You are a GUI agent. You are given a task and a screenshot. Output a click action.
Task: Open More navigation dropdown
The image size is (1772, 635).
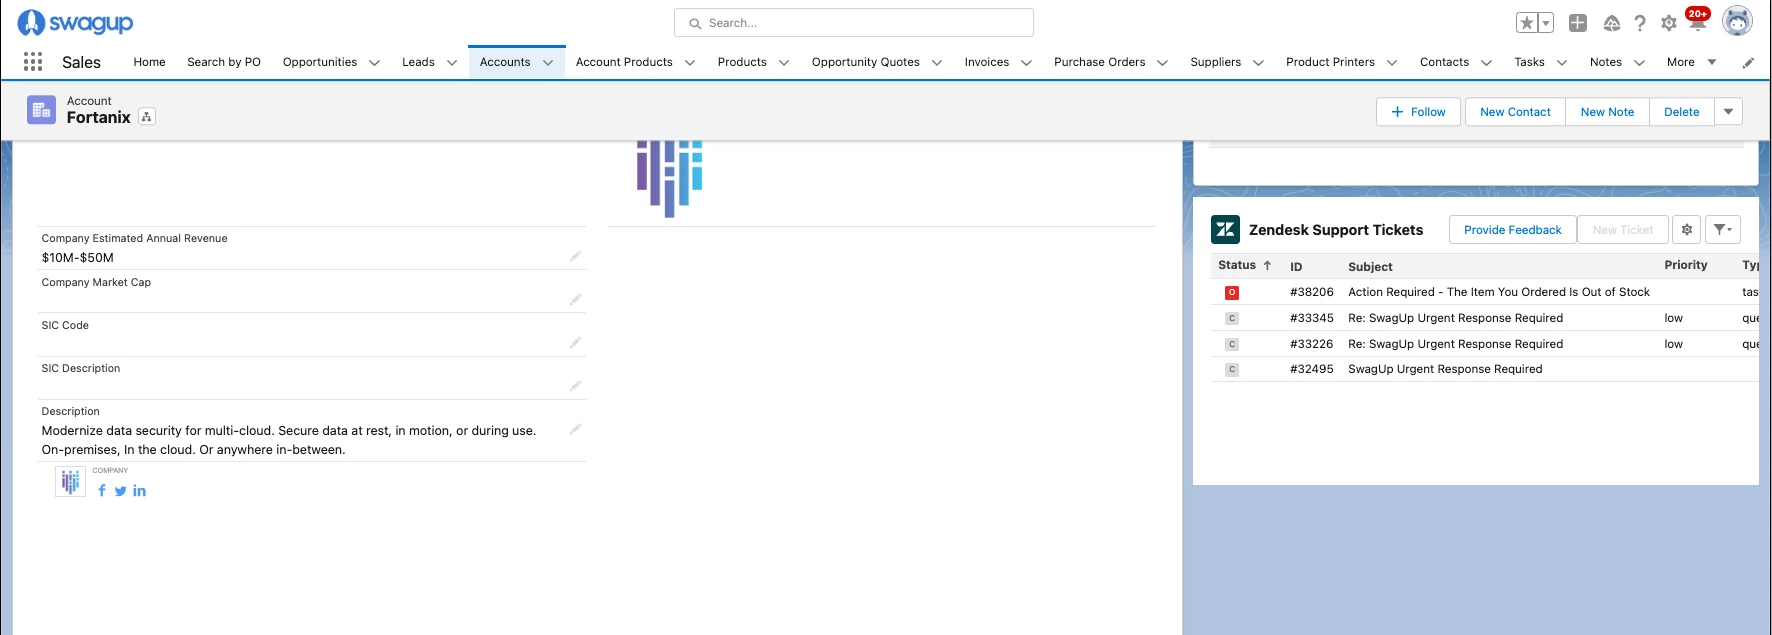(1691, 62)
